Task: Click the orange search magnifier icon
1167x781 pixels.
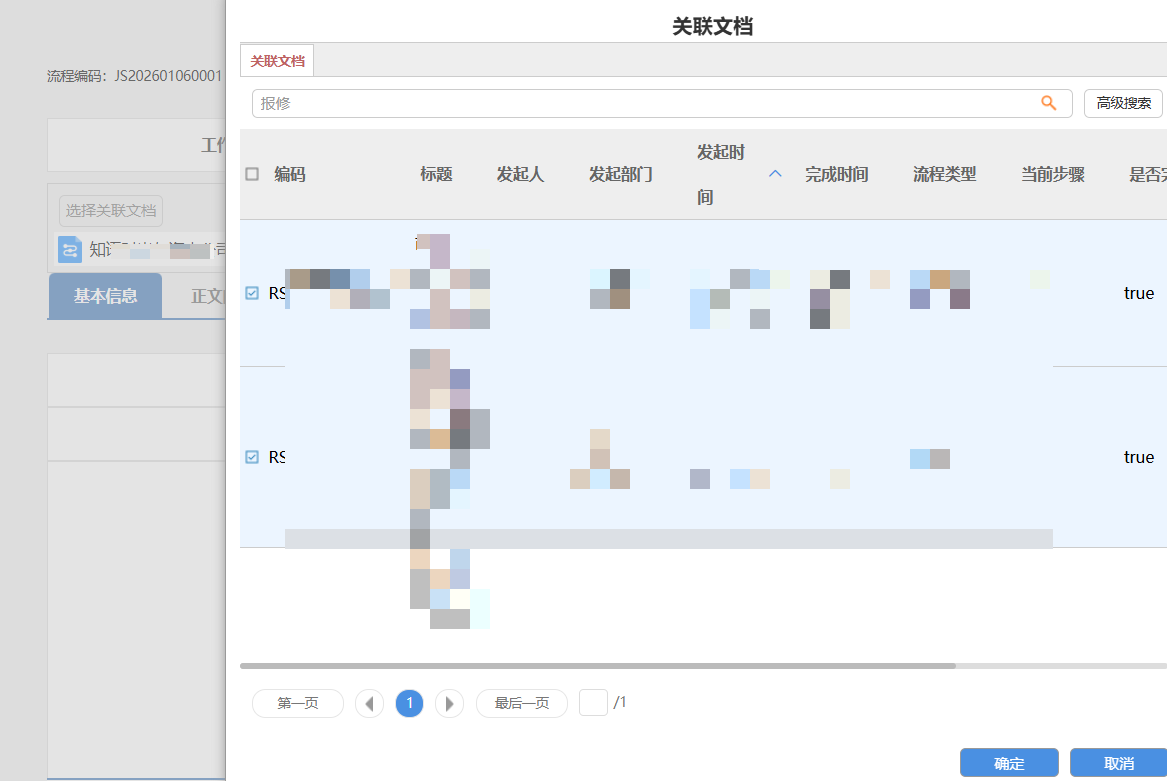Action: pyautogui.click(x=1048, y=103)
